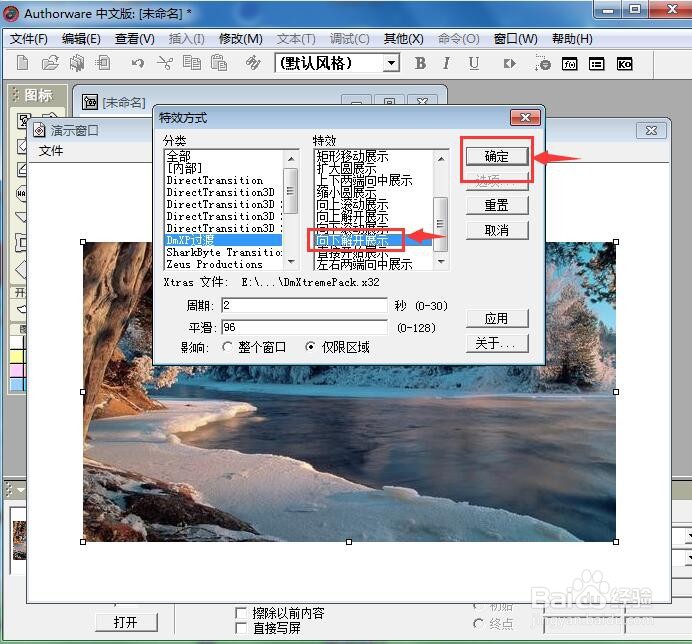The height and width of the screenshot is (644, 692).
Task: Click the Import toolbar icon
Action: [103, 63]
